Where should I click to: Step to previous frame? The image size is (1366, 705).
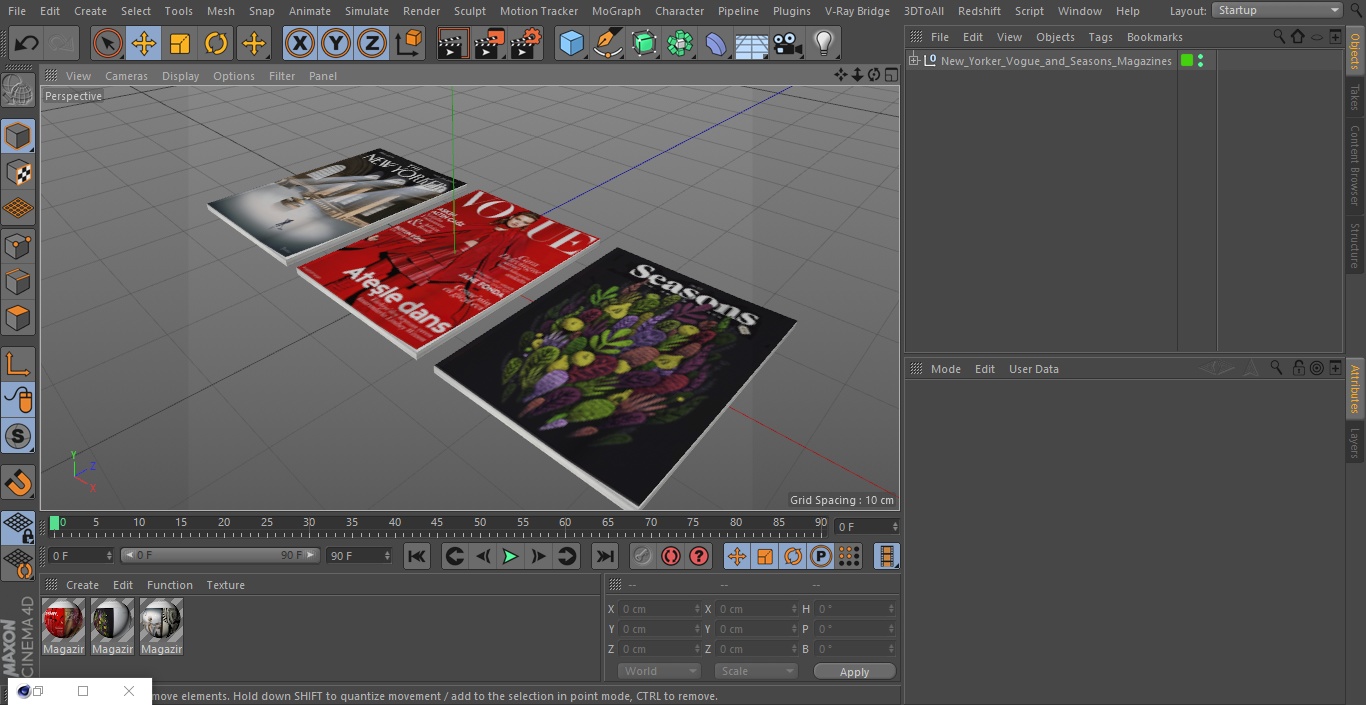point(483,556)
